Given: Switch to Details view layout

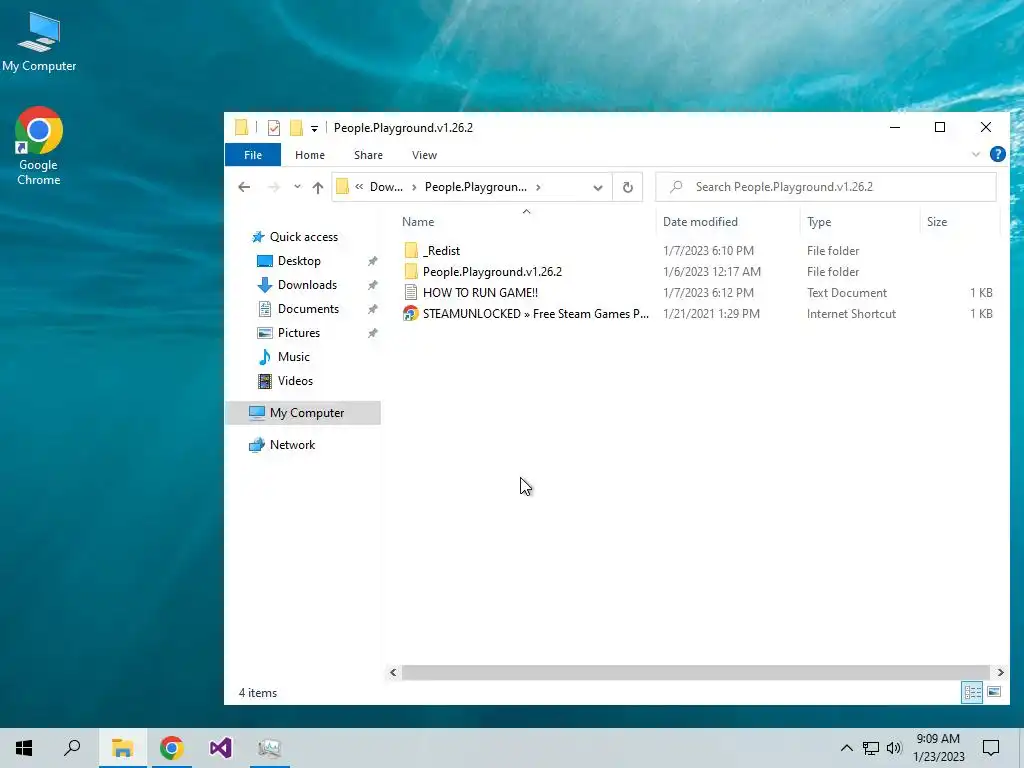Looking at the screenshot, I should 972,692.
